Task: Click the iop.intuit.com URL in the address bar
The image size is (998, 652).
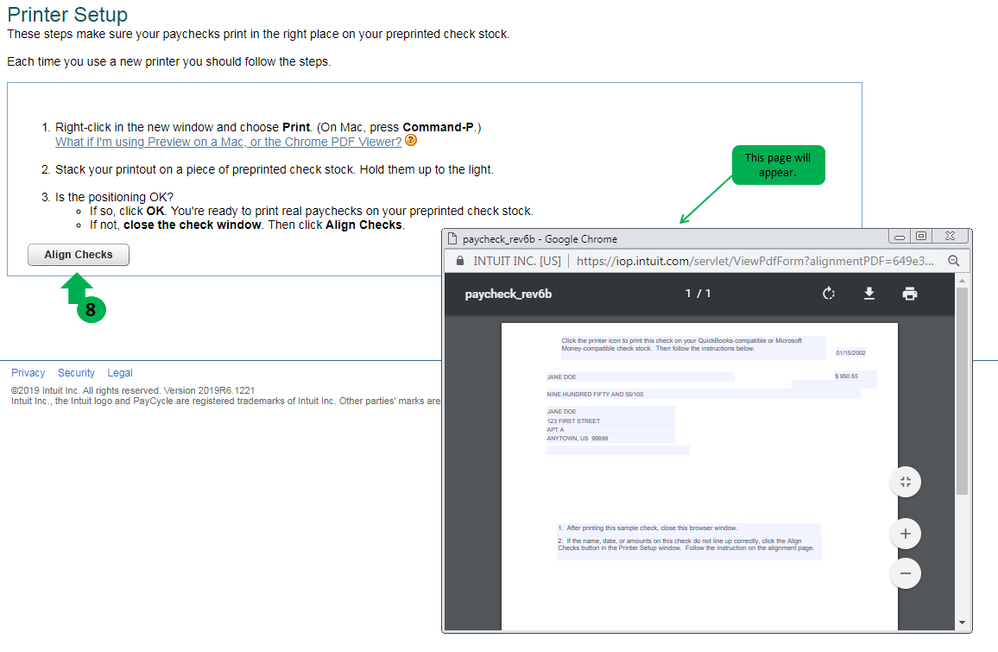Action: 755,261
